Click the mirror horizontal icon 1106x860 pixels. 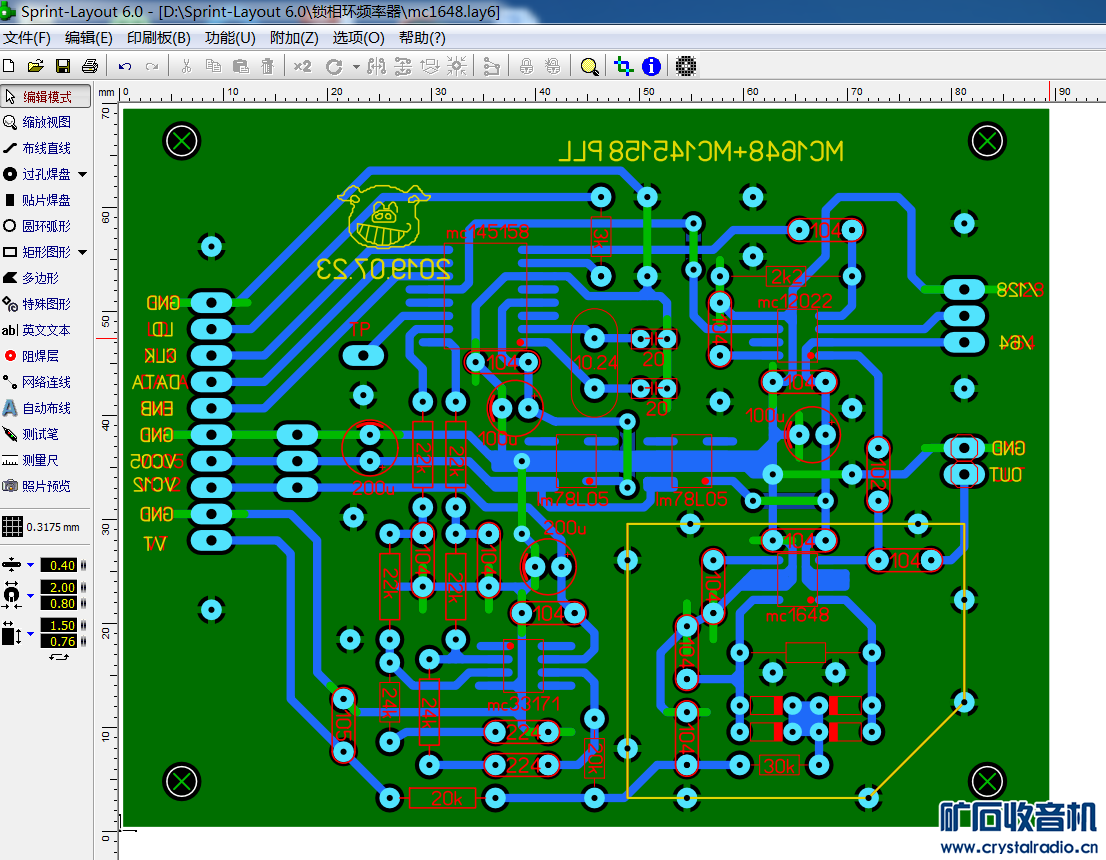[x=377, y=66]
